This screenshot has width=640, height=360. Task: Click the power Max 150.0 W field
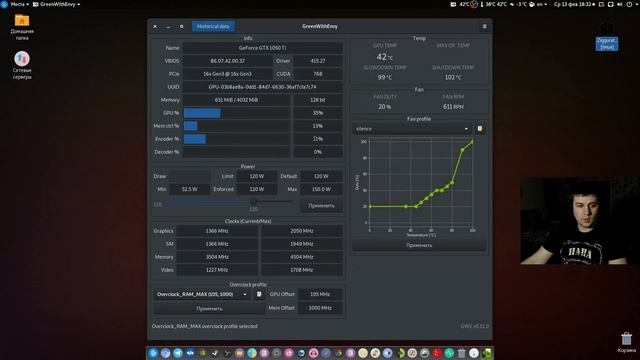click(x=321, y=189)
